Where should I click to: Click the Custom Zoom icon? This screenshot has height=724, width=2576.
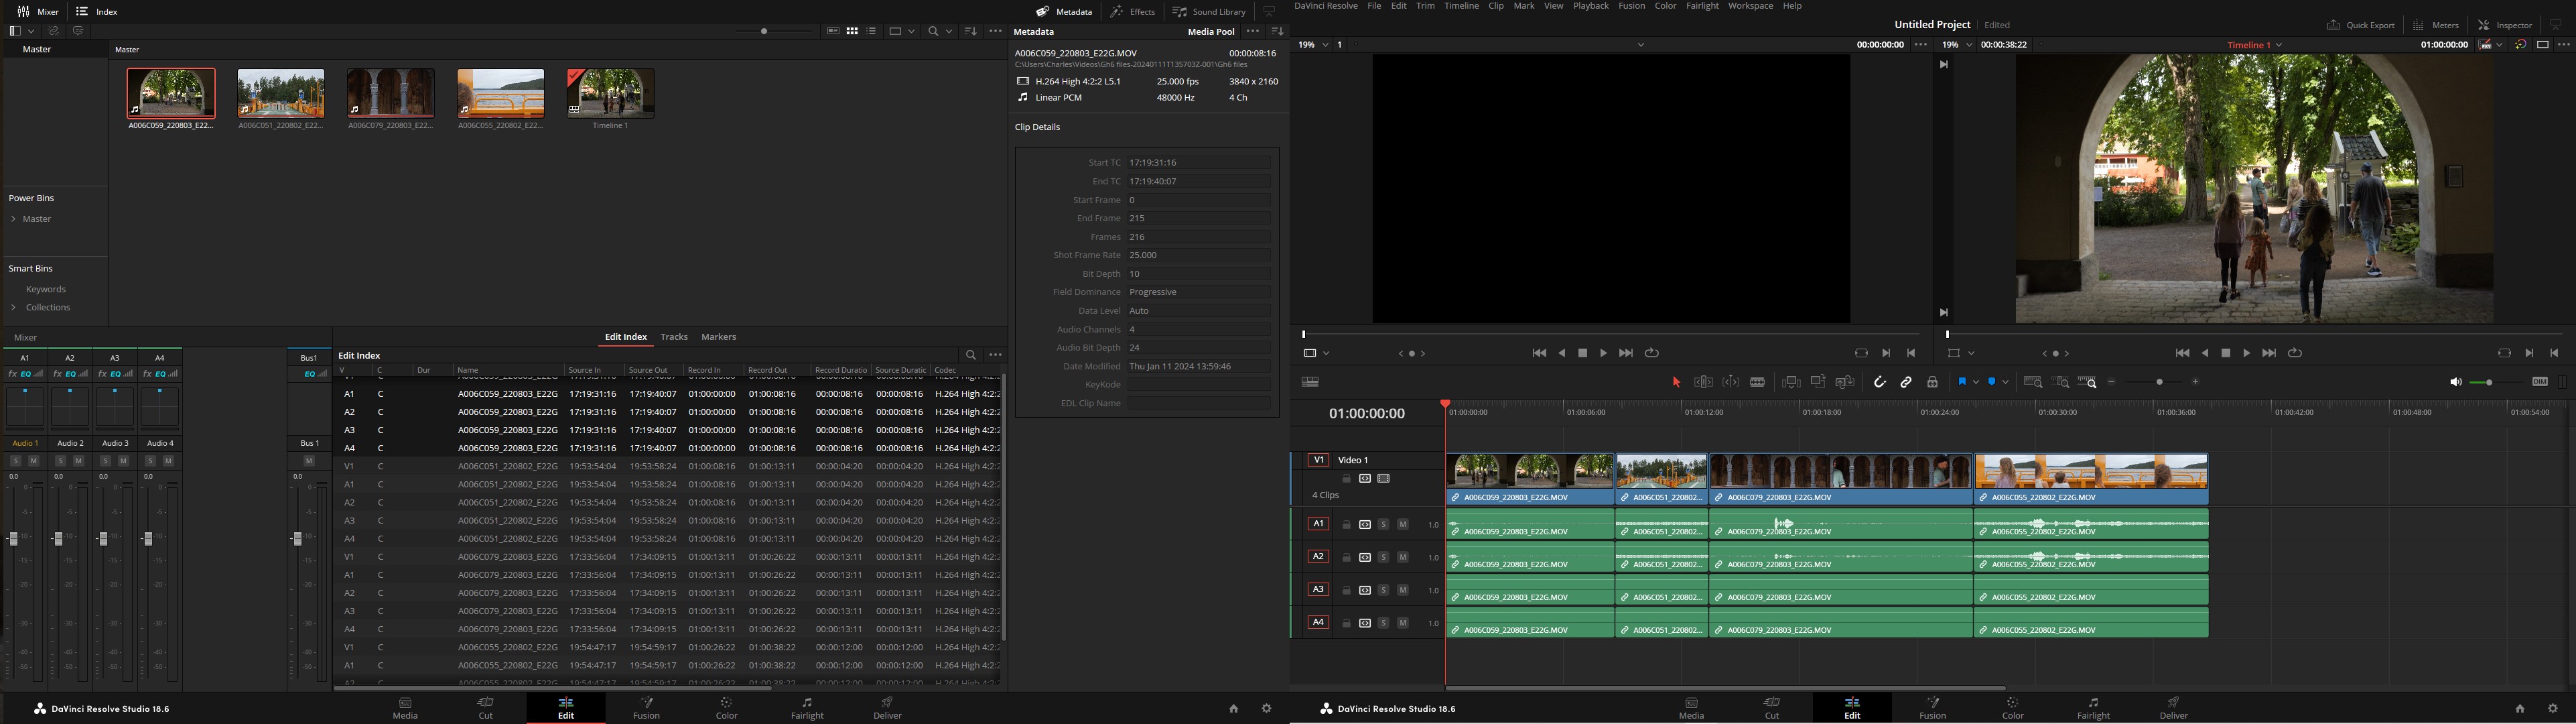click(x=2087, y=382)
